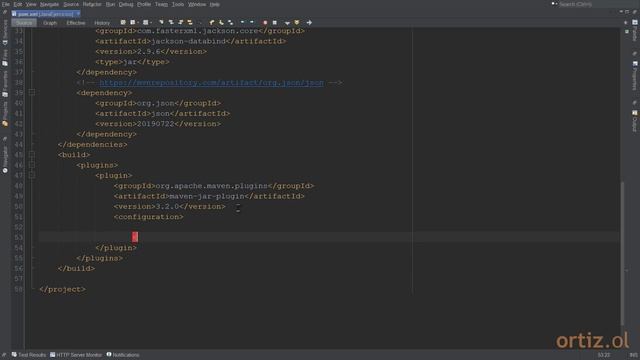Open Test Results in status bar
The image size is (640, 360).
pyautogui.click(x=29, y=355)
